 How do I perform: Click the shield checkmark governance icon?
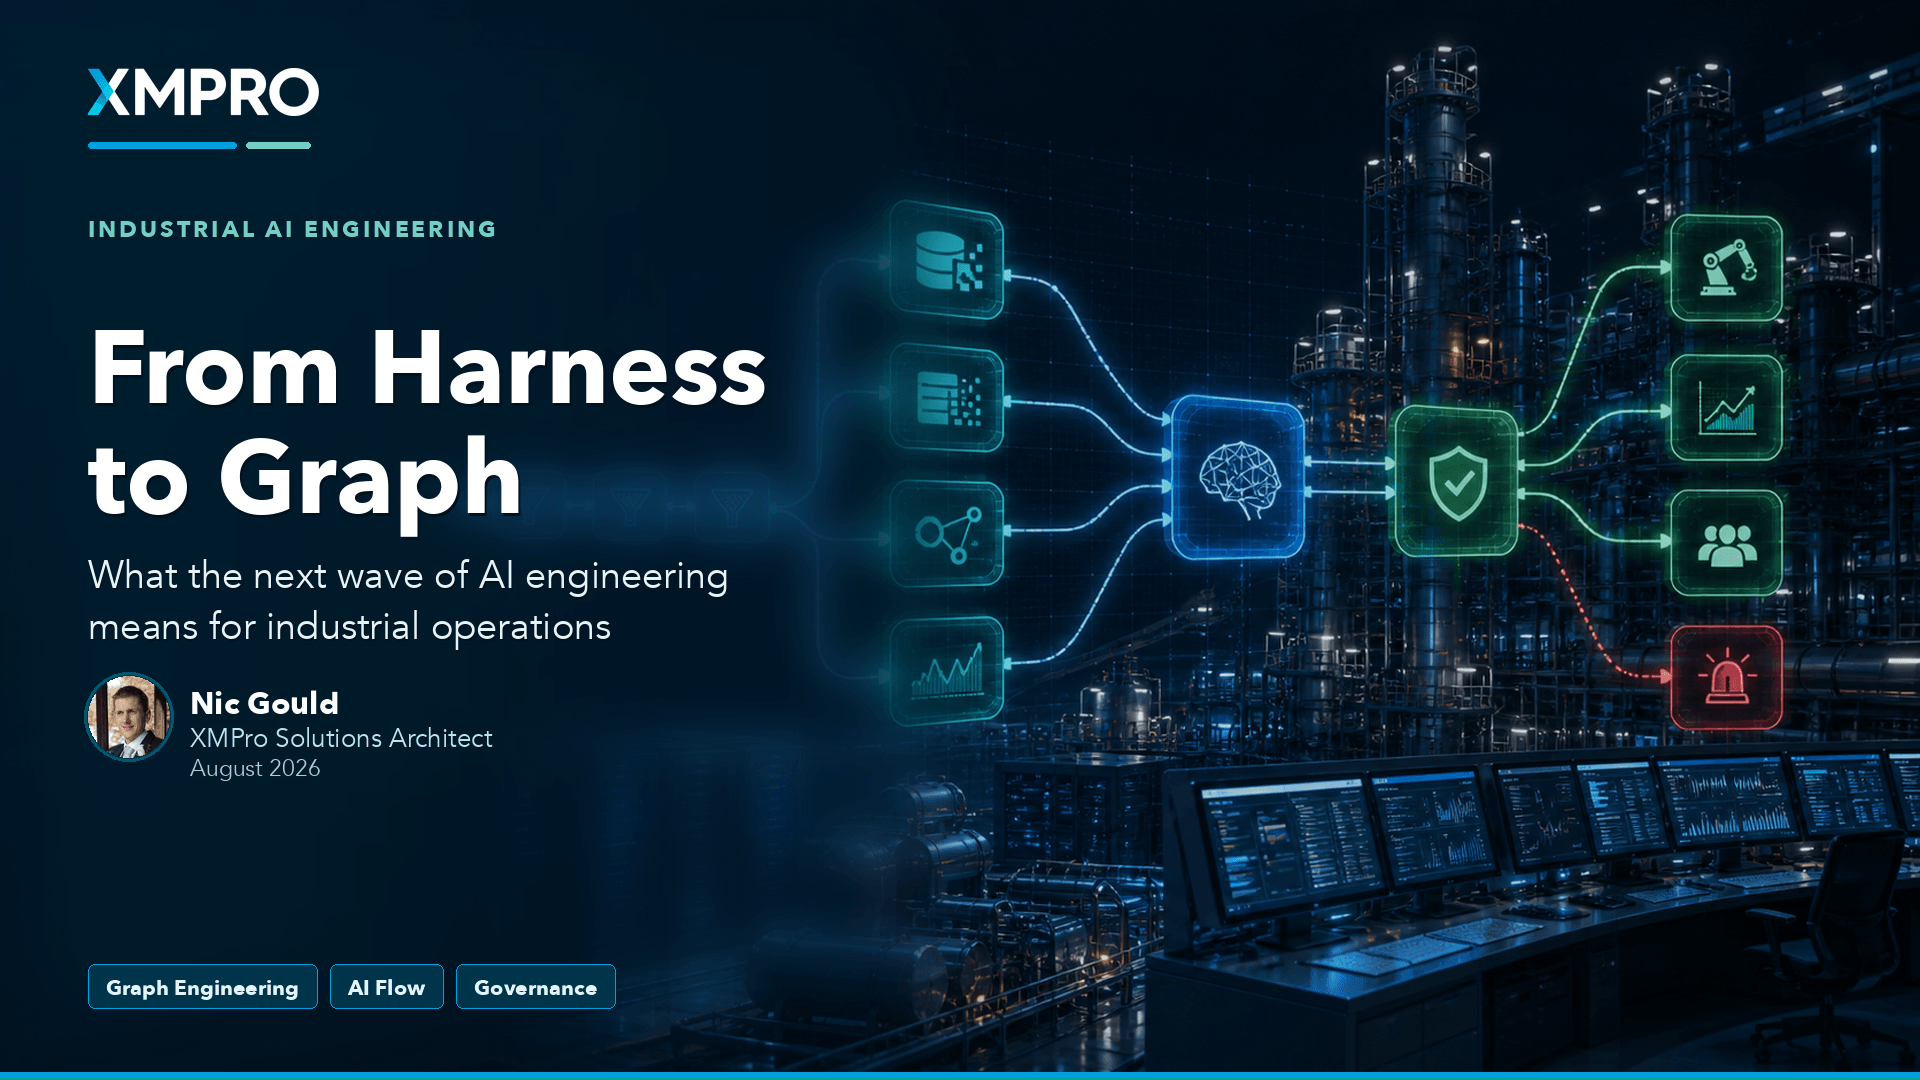tap(1457, 482)
